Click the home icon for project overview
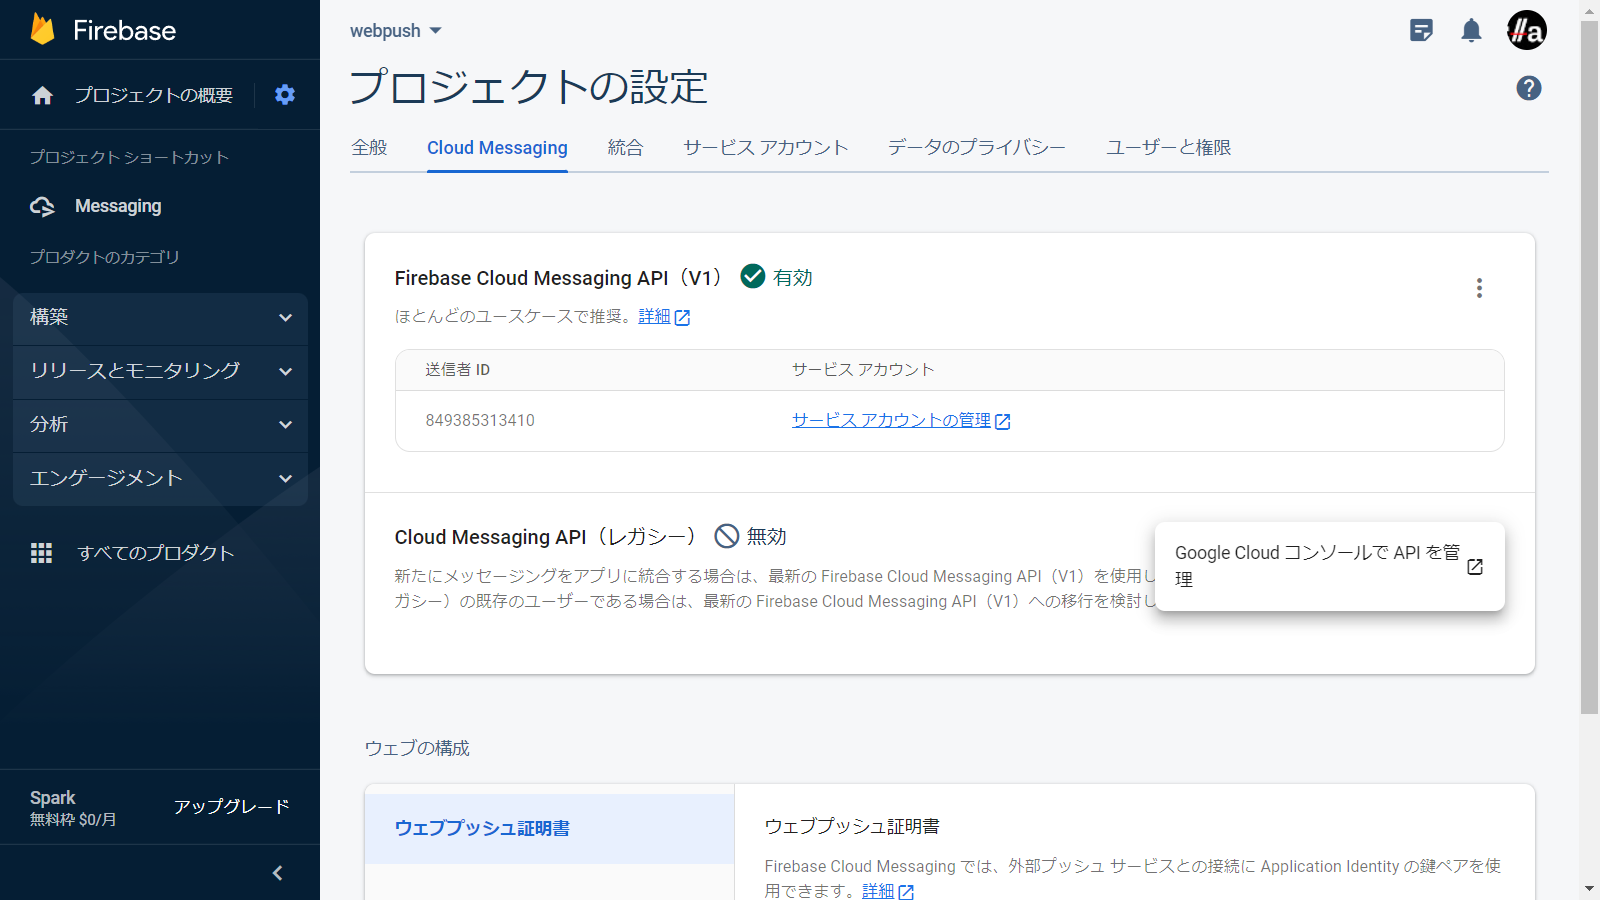 coord(42,95)
